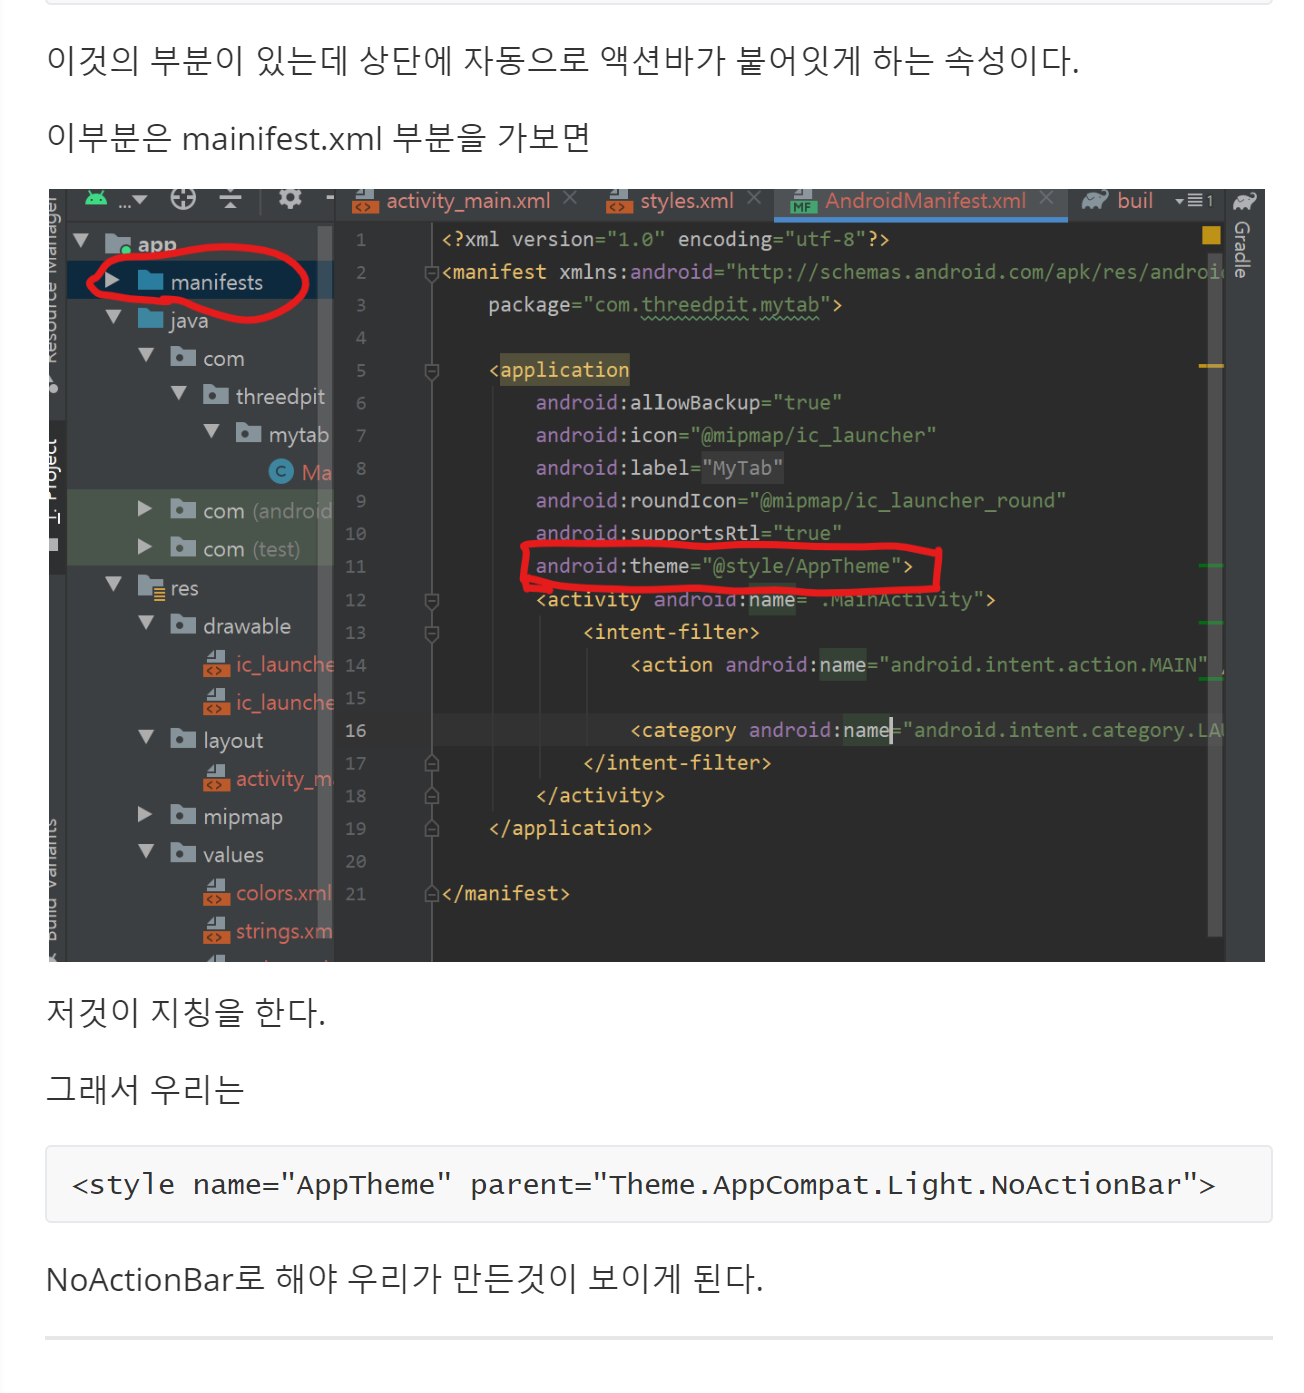Image resolution: width=1304 pixels, height=1393 pixels.
Task: Select the values folder
Action: point(217,855)
